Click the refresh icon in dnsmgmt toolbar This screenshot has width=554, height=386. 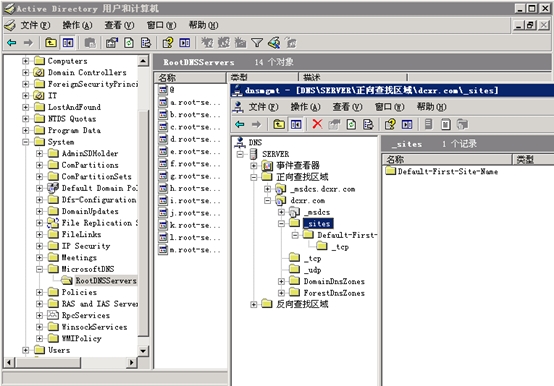click(351, 124)
